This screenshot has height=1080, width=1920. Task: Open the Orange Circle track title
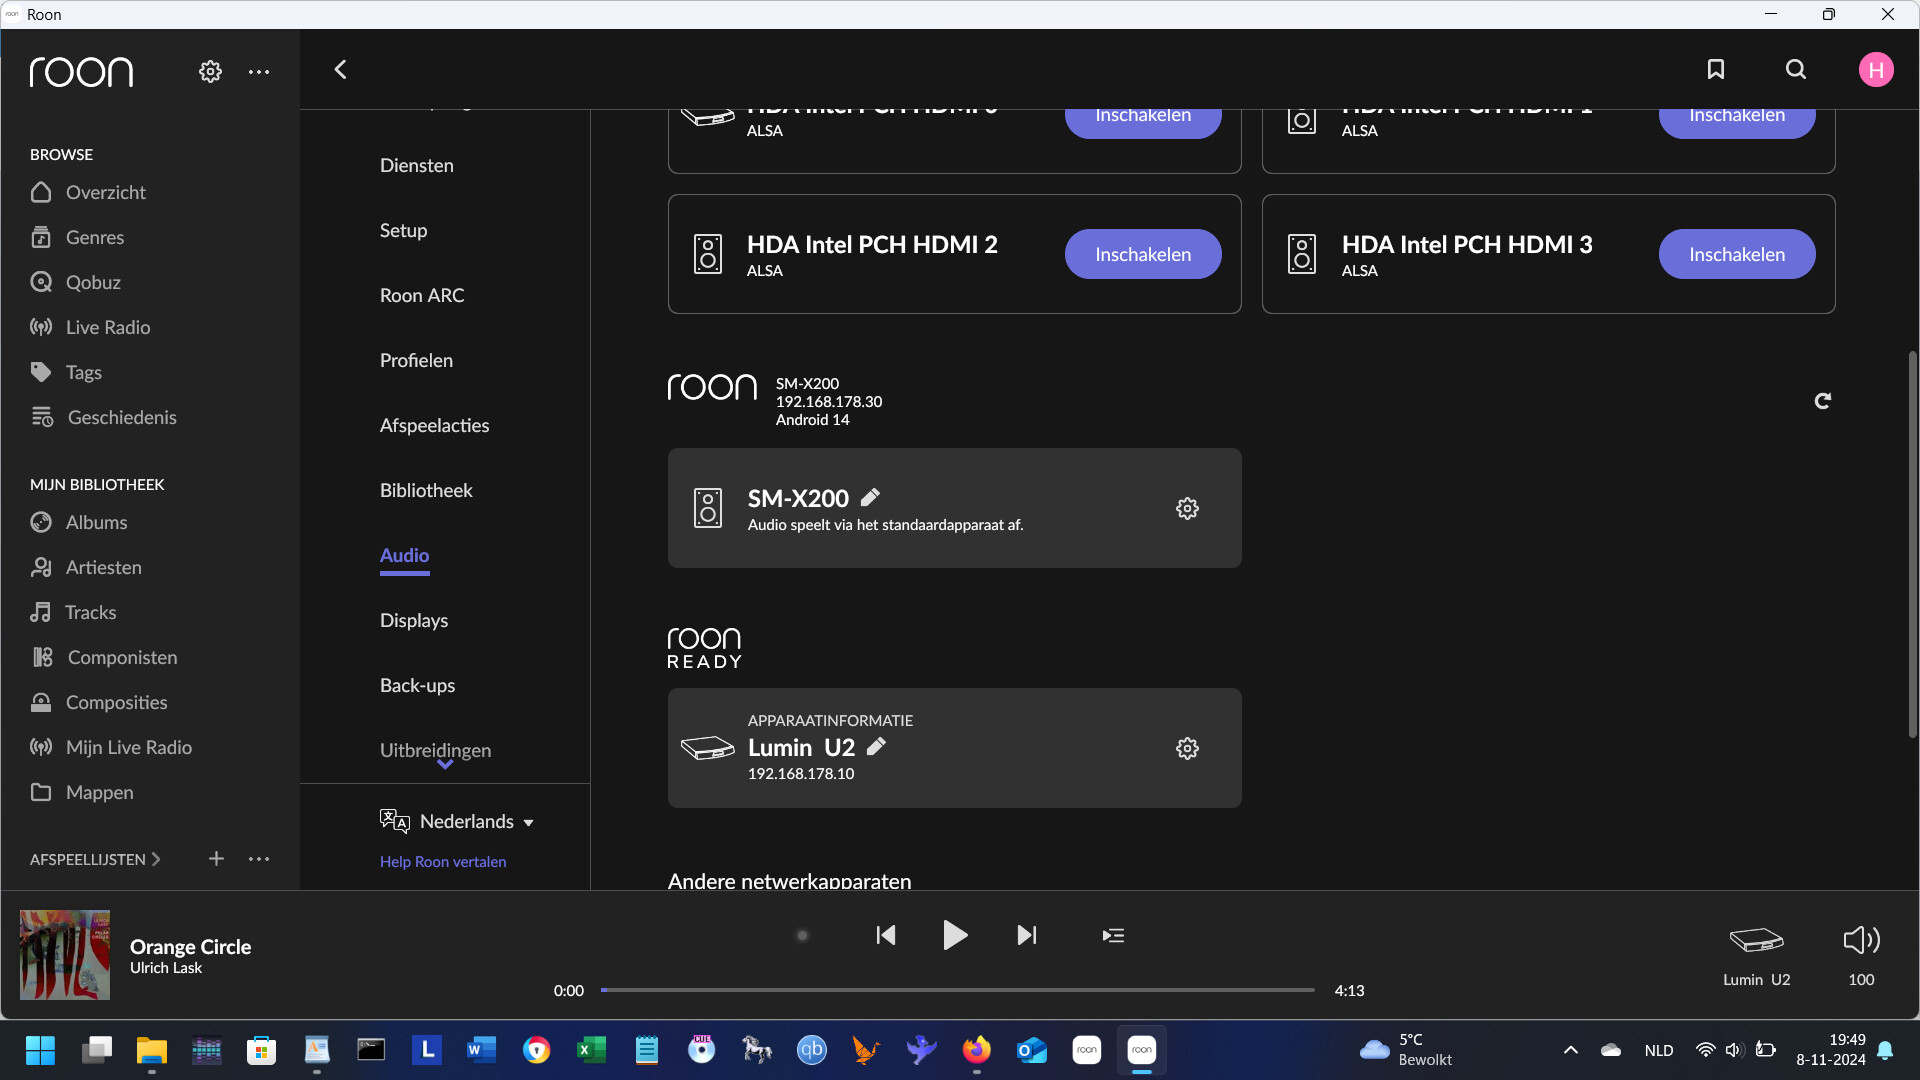tap(190, 946)
